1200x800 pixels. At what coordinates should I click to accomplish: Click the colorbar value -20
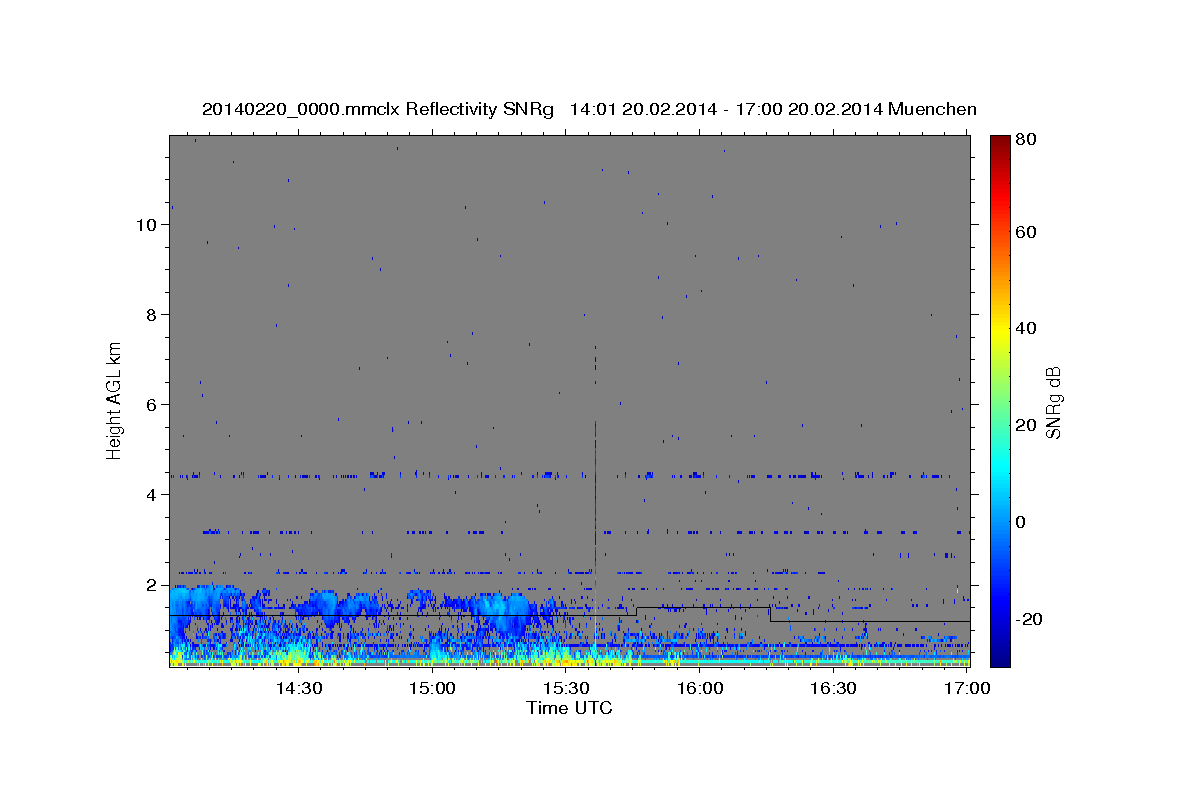(1029, 619)
